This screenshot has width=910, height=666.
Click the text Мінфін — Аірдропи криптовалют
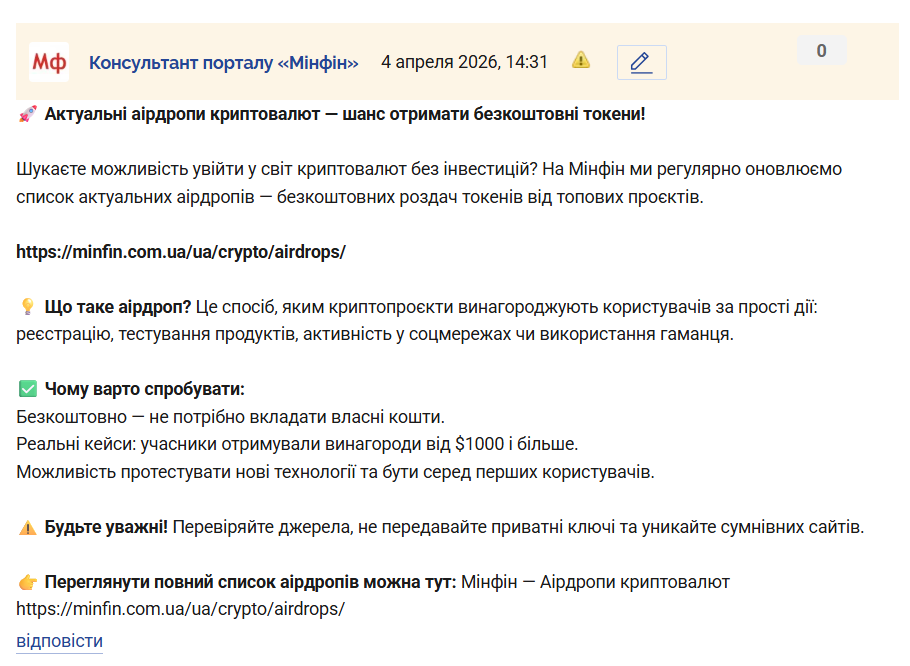pos(595,582)
